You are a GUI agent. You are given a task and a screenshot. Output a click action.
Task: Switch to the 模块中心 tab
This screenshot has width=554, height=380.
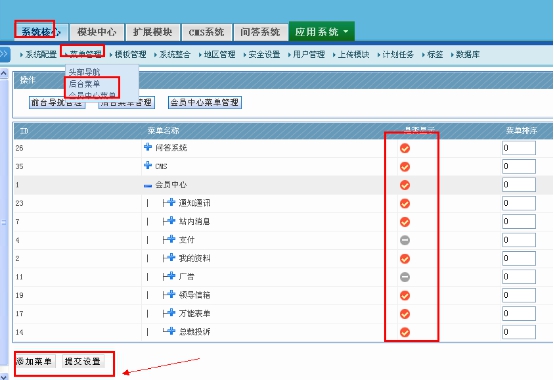click(x=97, y=32)
